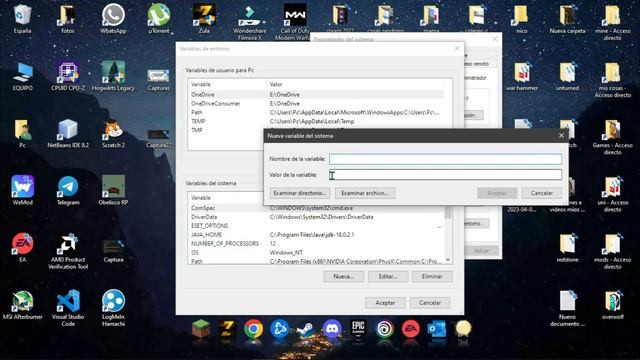
Task: Open Outlook in dock
Action: point(437,329)
